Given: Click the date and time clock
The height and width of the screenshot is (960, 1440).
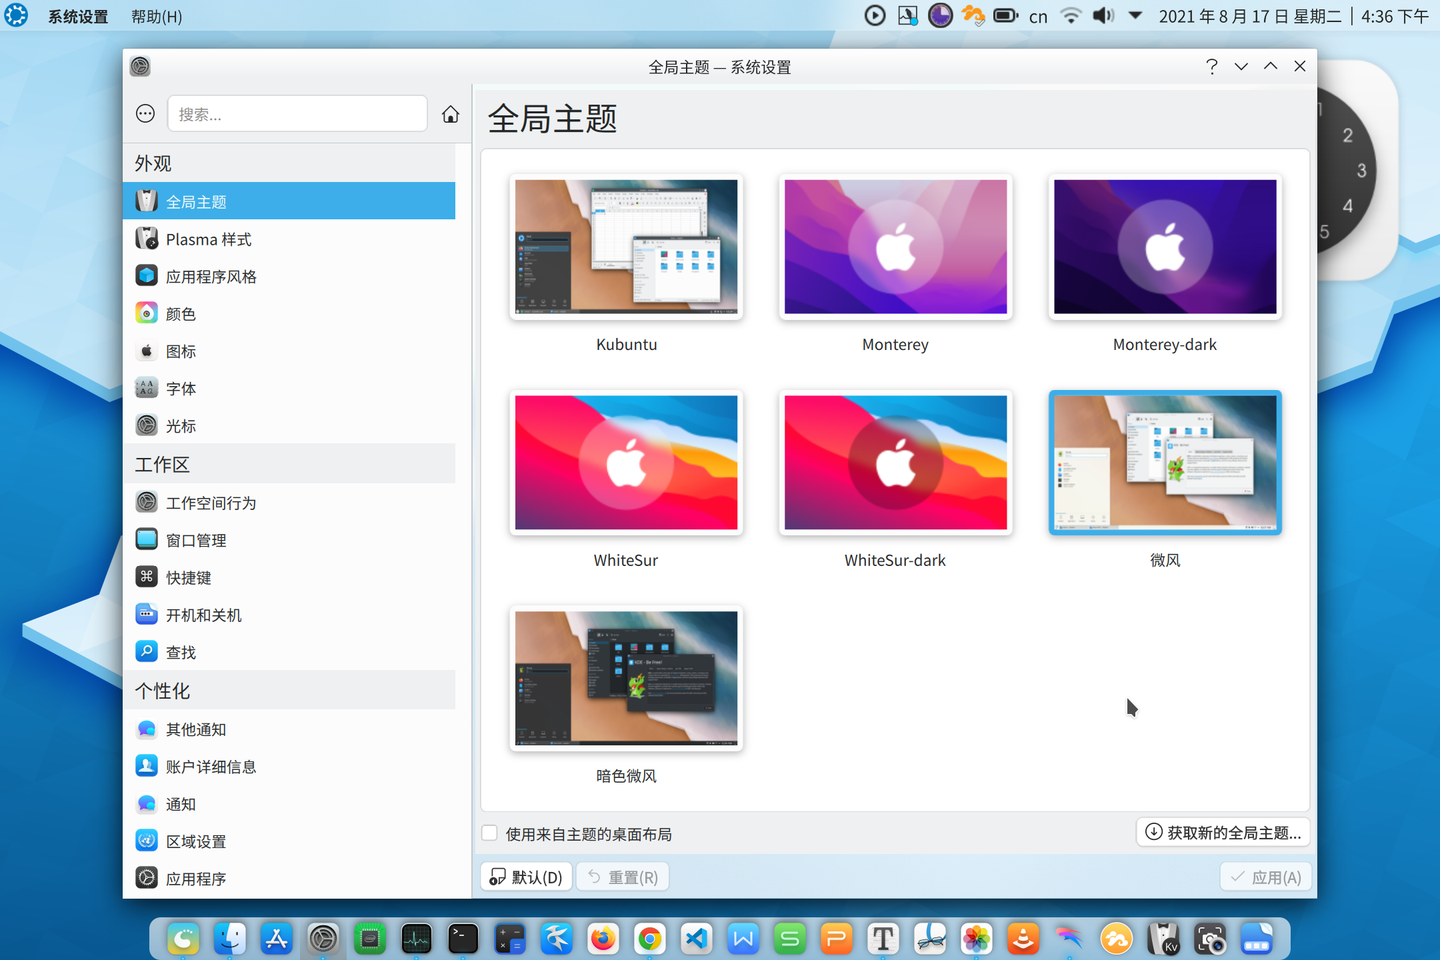Looking at the screenshot, I should pos(1294,16).
